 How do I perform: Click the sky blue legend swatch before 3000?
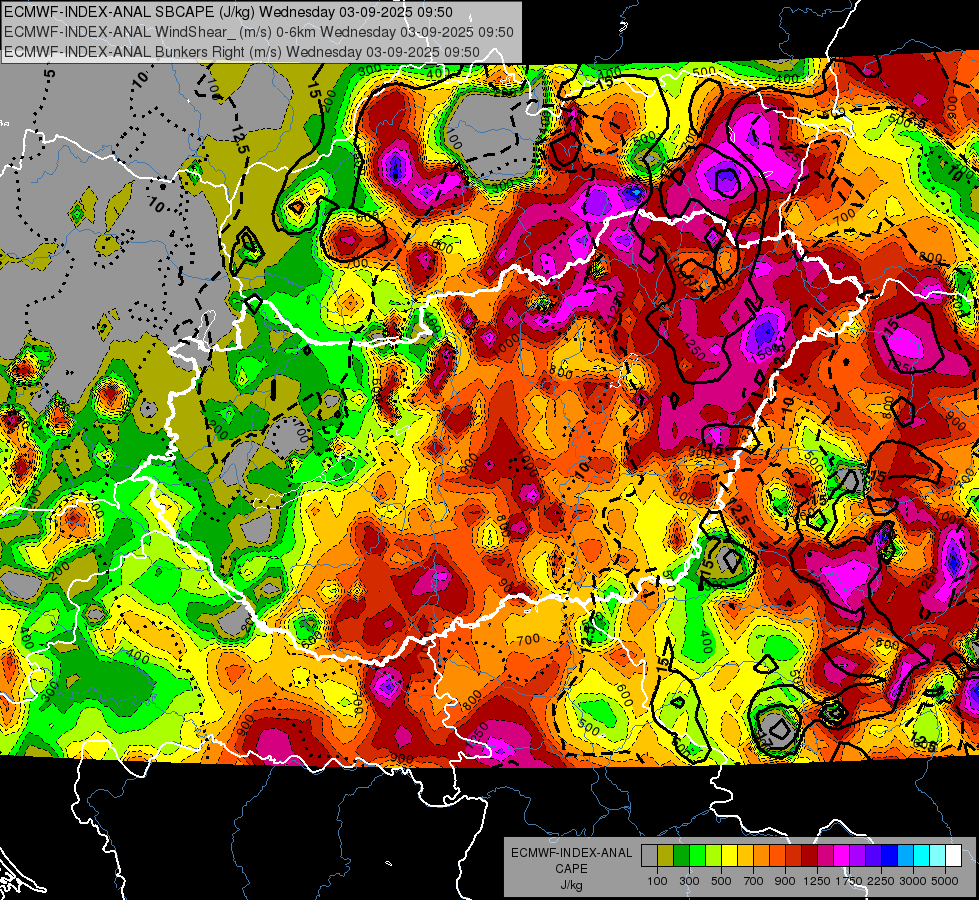pos(905,856)
